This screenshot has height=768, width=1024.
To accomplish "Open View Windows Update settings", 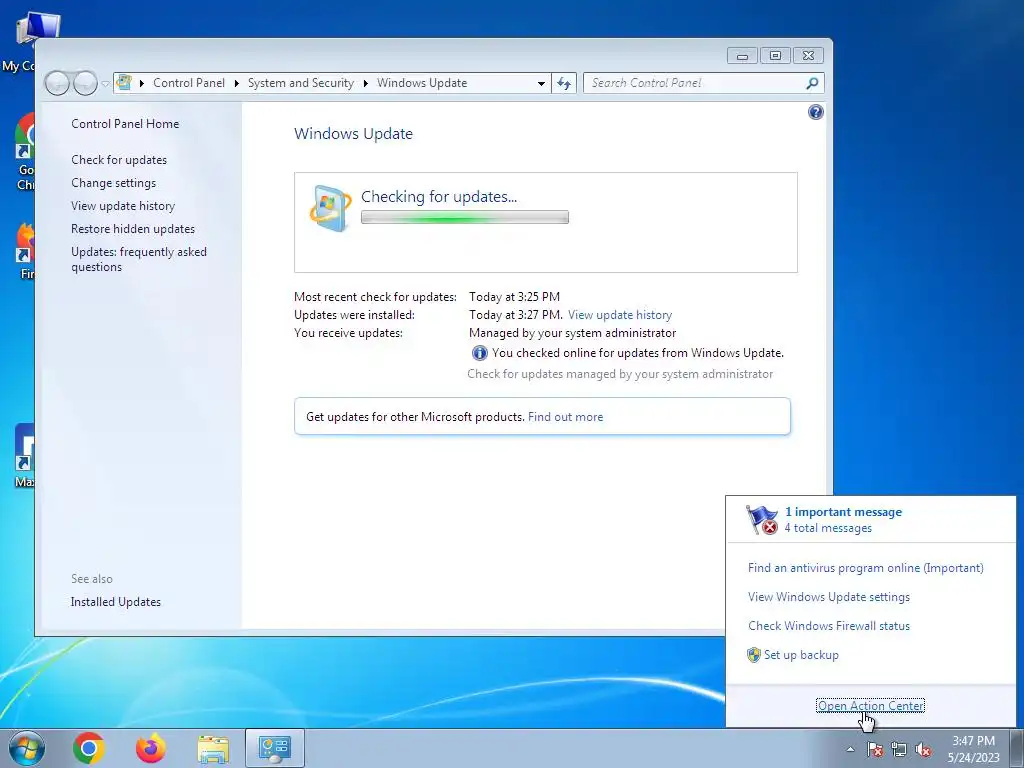I will tap(829, 597).
